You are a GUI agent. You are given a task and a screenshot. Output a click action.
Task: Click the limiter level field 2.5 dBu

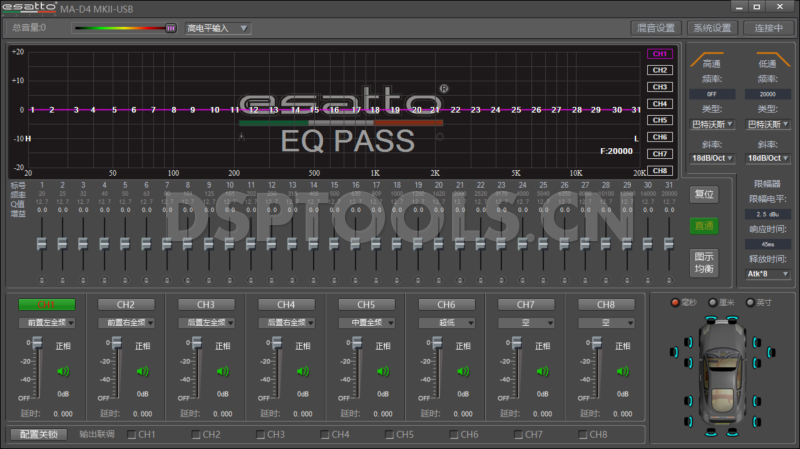click(x=768, y=214)
